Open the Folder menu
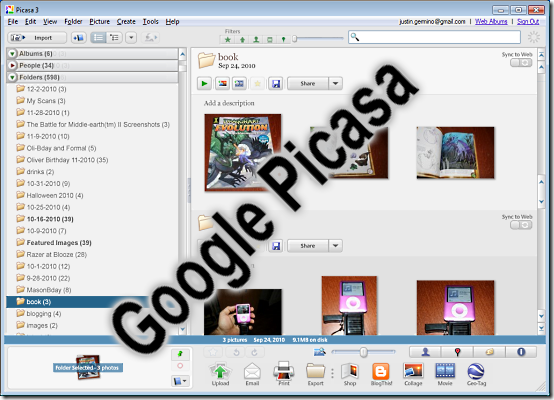The height and width of the screenshot is (400, 554). (73, 22)
